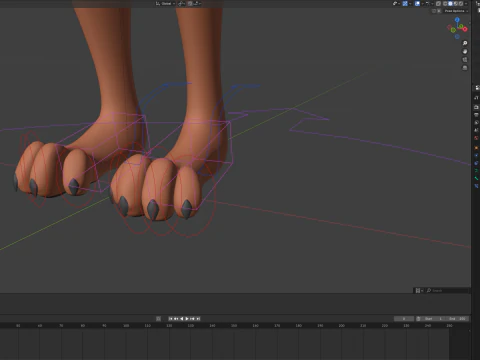The width and height of the screenshot is (480, 360).
Task: Toggle camera view icon in viewport
Action: 465,60
